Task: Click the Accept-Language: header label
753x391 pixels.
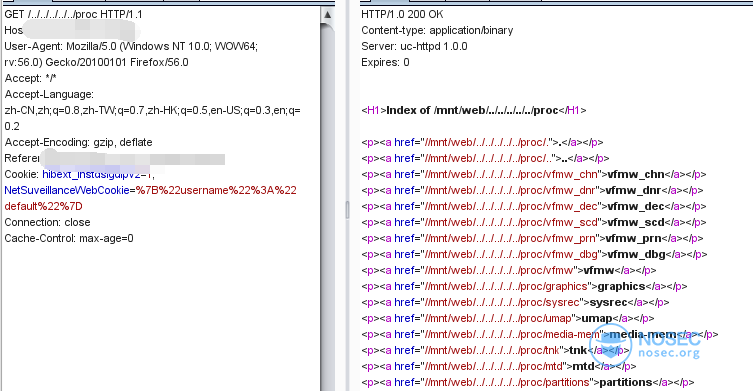Action: pyautogui.click(x=49, y=95)
